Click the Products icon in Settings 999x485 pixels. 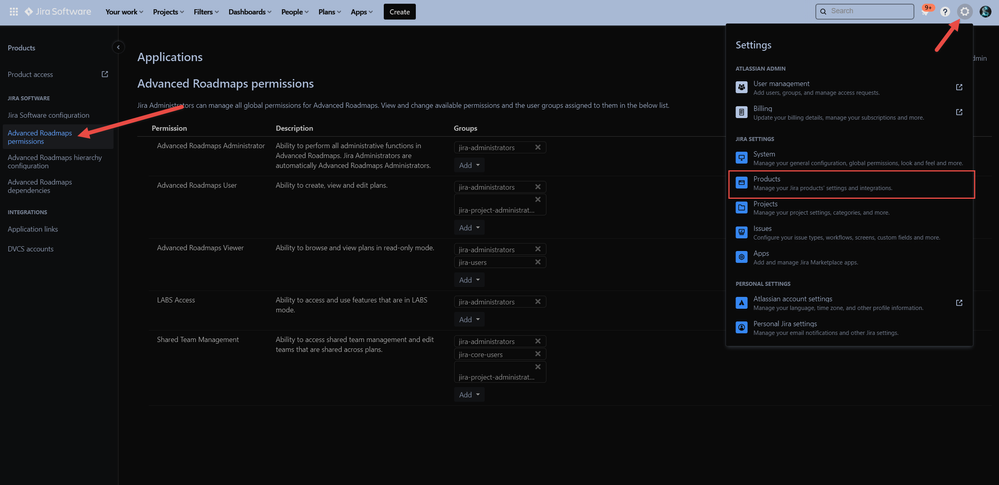[742, 183]
